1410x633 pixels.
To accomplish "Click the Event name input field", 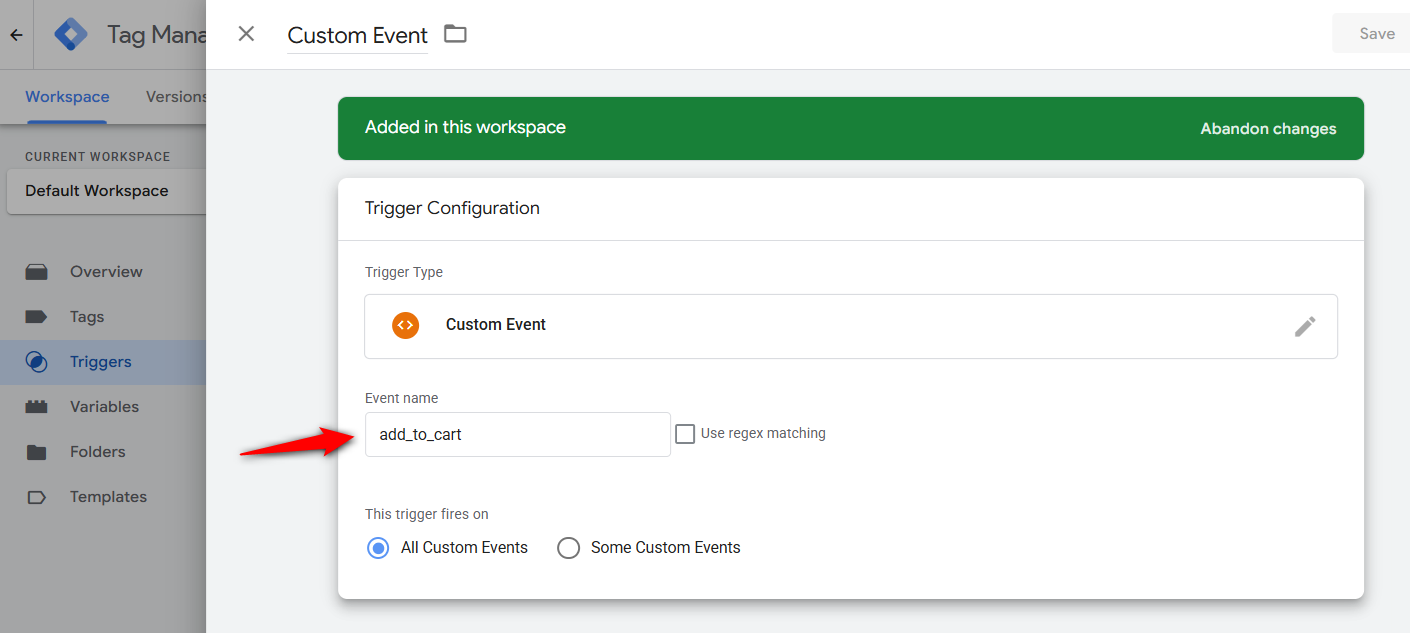I will pyautogui.click(x=518, y=435).
